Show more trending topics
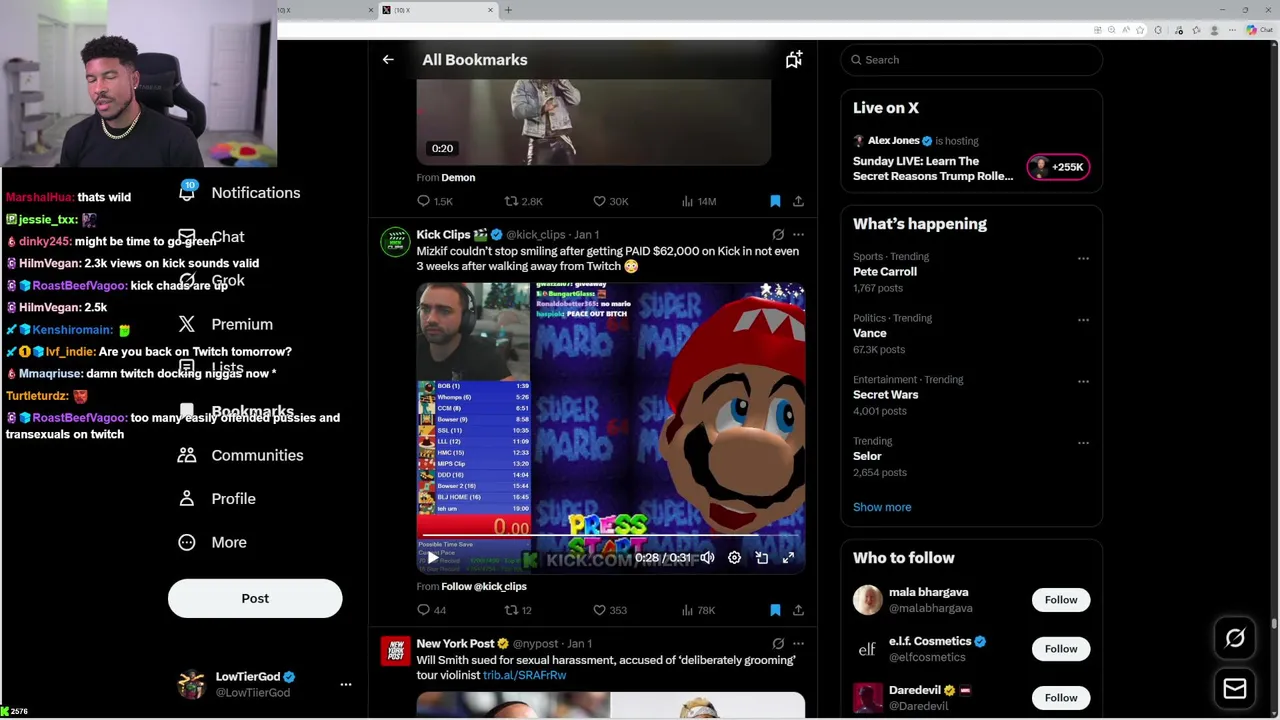 (x=882, y=507)
